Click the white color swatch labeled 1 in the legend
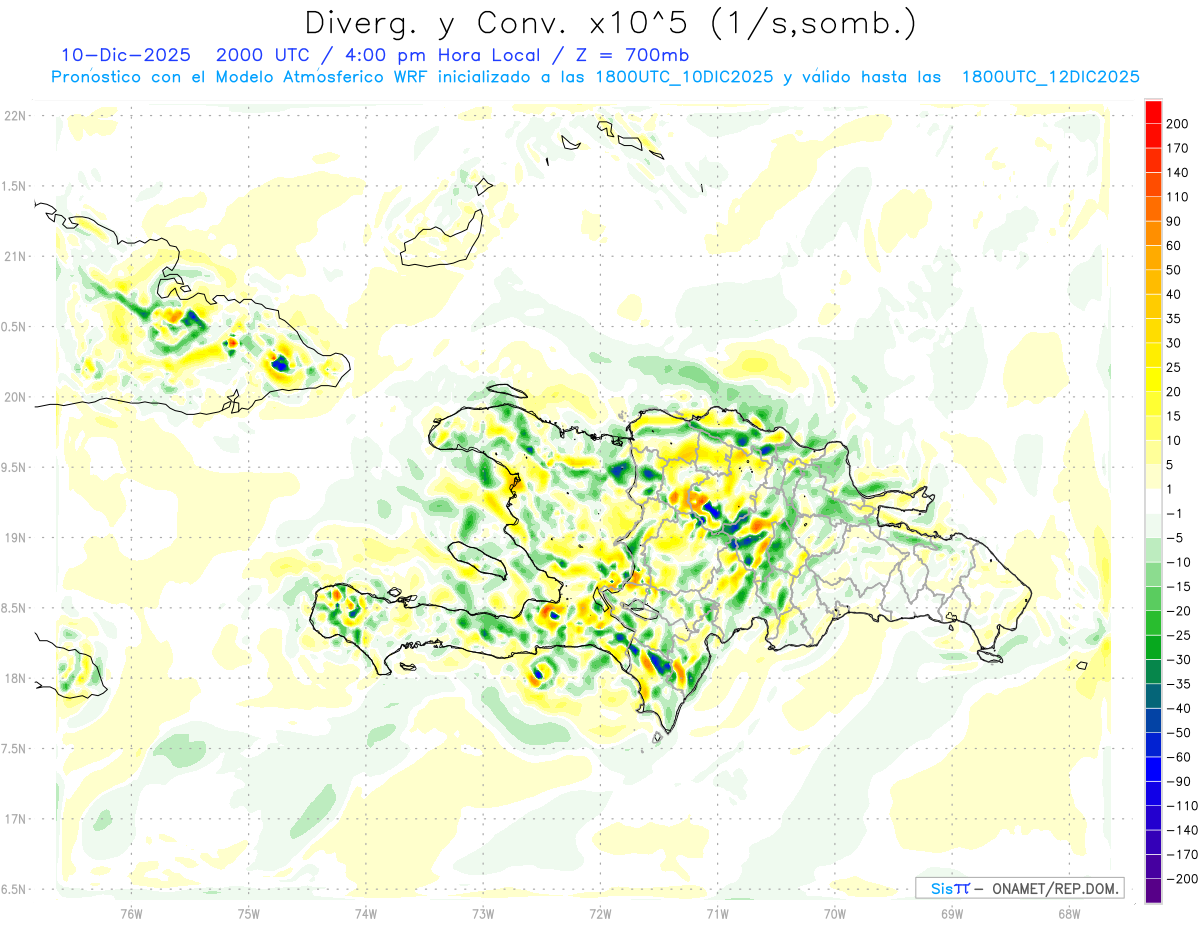This screenshot has width=1200, height=927. point(1153,501)
